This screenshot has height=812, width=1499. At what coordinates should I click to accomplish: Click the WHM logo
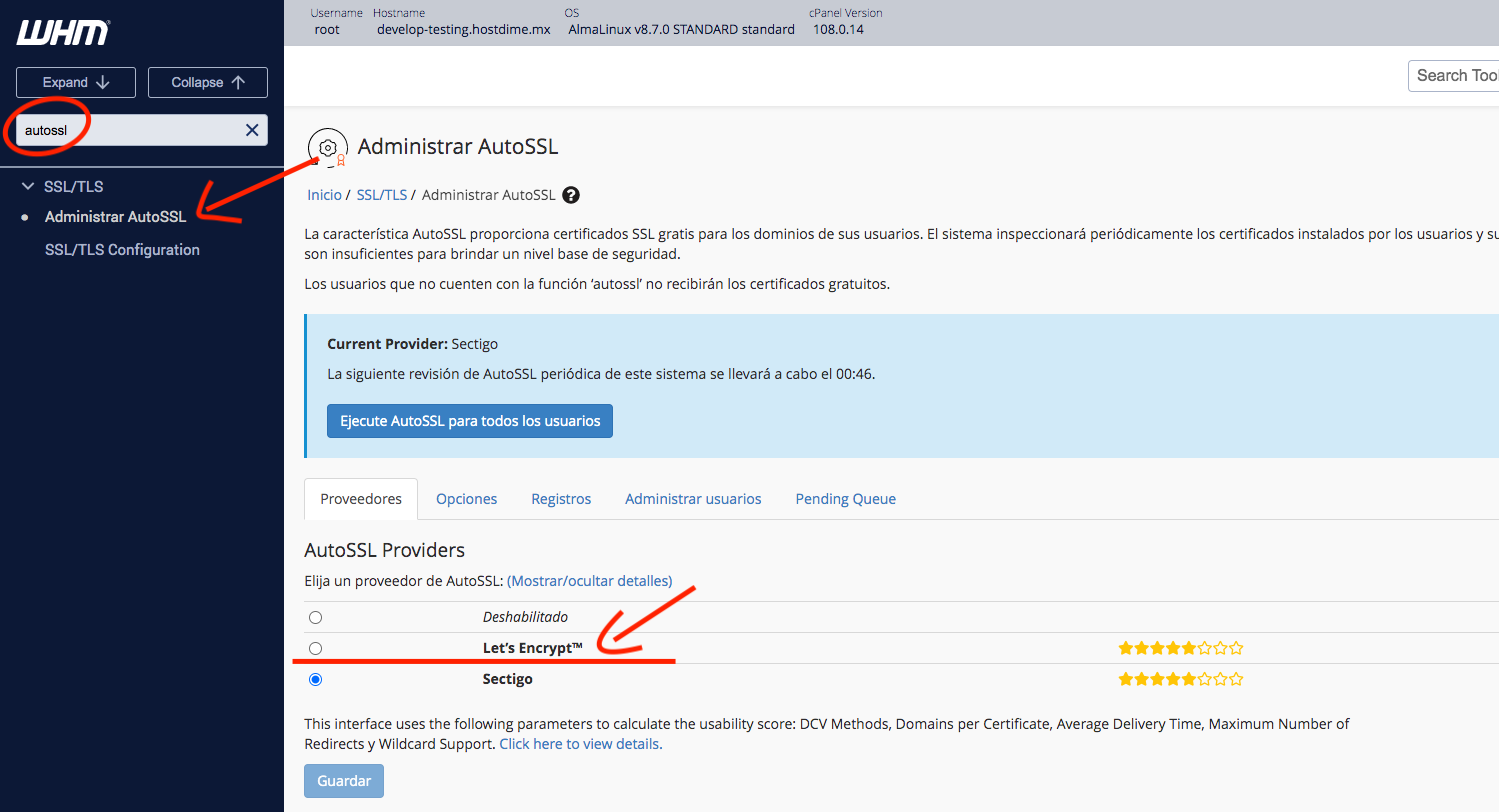point(62,33)
